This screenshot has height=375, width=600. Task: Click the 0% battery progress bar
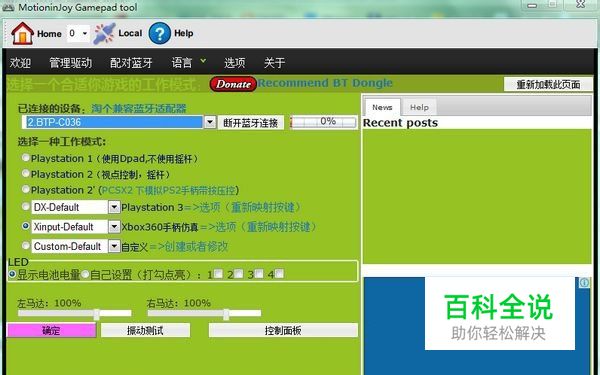pos(324,122)
